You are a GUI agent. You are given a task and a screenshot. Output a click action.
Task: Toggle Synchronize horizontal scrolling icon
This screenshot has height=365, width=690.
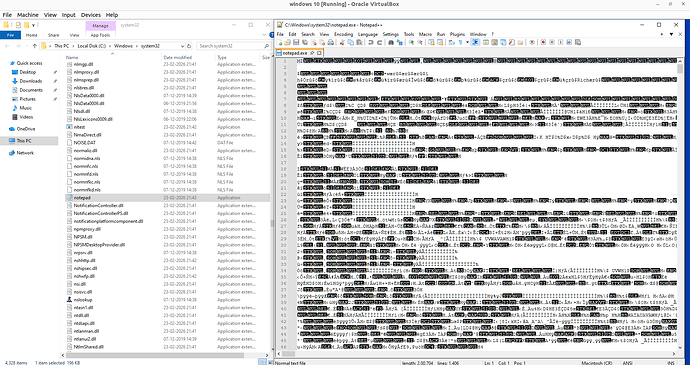point(440,42)
